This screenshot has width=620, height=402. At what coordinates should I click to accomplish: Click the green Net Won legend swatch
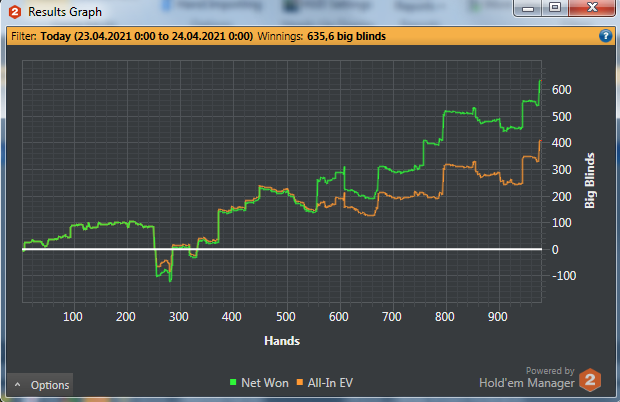click(233, 382)
